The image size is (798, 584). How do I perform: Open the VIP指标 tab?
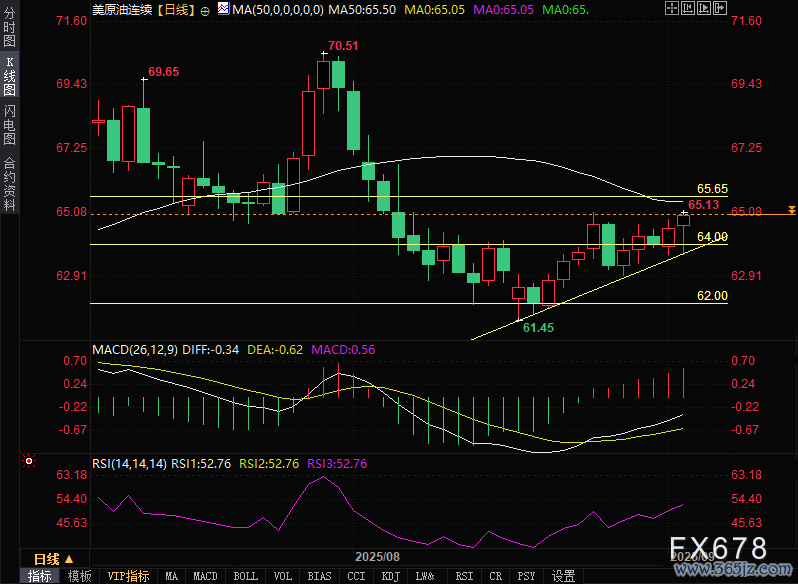(x=128, y=576)
